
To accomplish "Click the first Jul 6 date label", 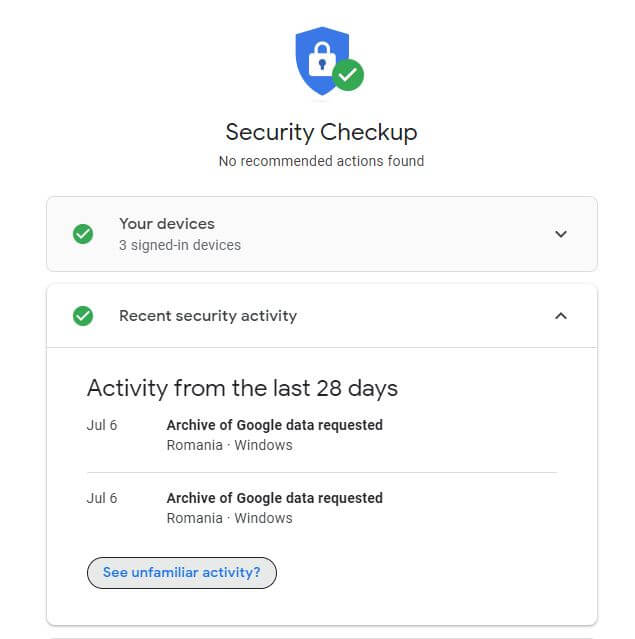I will (x=102, y=425).
